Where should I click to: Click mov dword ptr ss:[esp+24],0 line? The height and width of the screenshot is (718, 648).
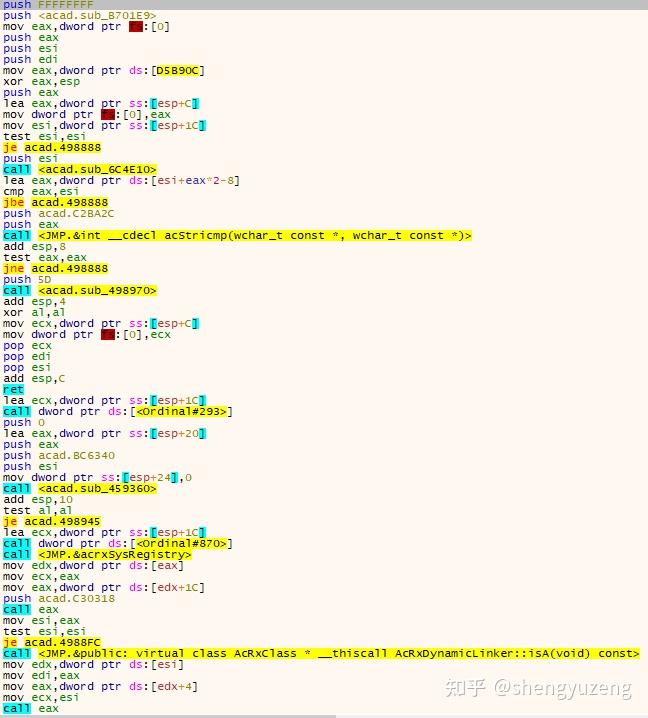click(x=98, y=477)
